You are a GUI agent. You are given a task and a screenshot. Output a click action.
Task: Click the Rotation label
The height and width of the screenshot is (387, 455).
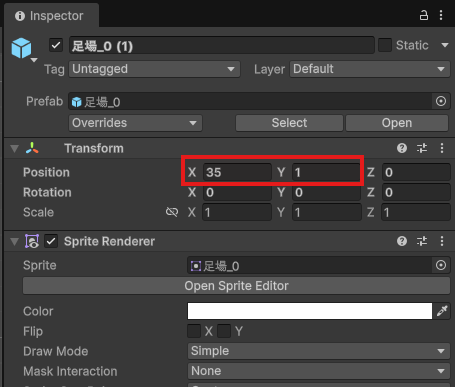pos(47,192)
